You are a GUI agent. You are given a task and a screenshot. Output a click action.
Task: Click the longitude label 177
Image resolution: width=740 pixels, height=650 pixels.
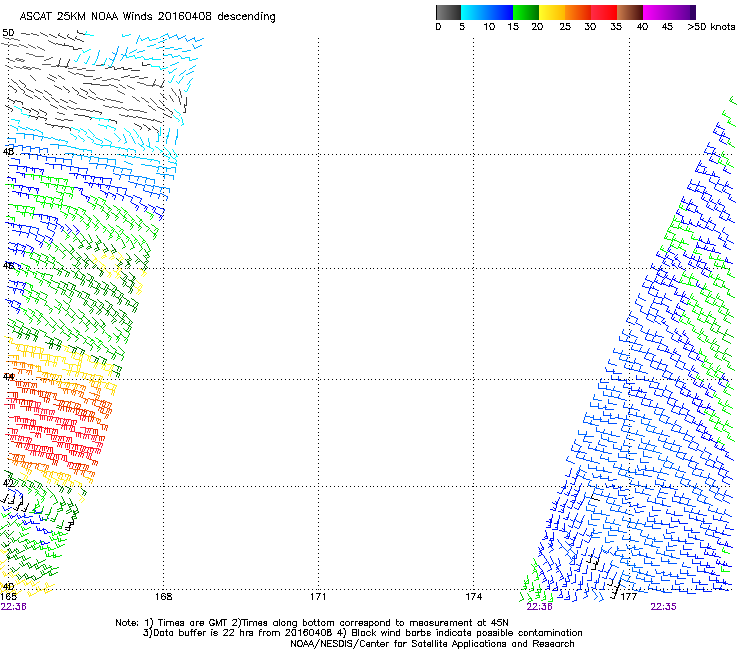tap(629, 597)
